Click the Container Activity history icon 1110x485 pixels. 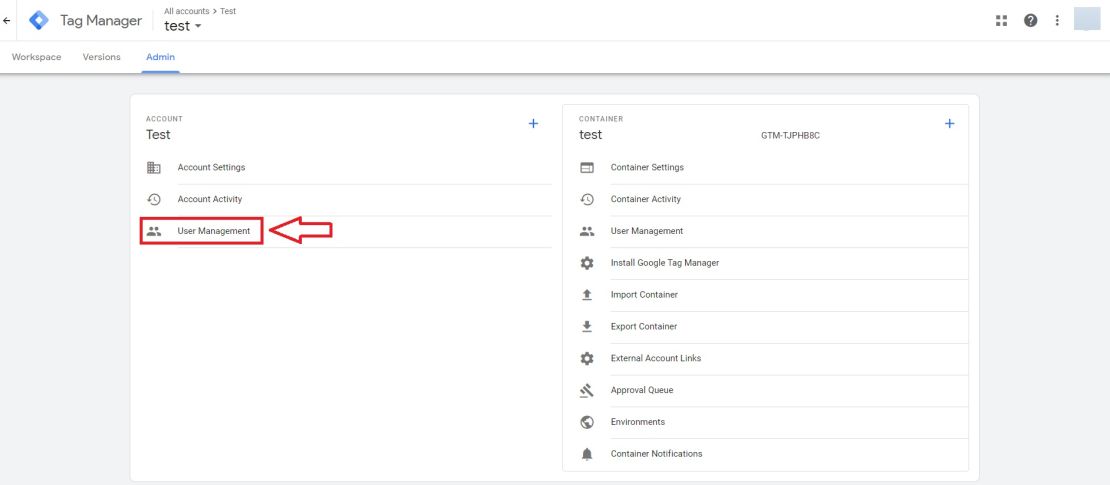click(x=587, y=200)
